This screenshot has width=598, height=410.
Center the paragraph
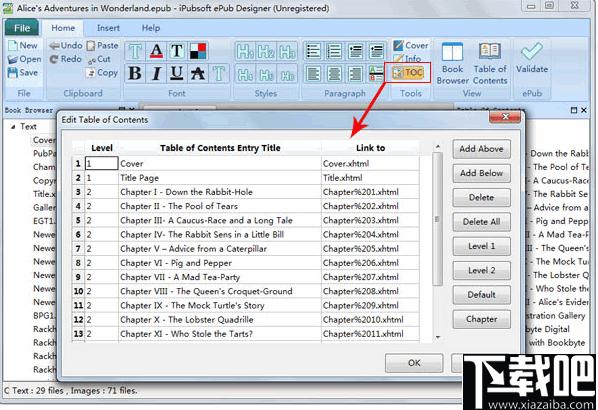(334, 74)
